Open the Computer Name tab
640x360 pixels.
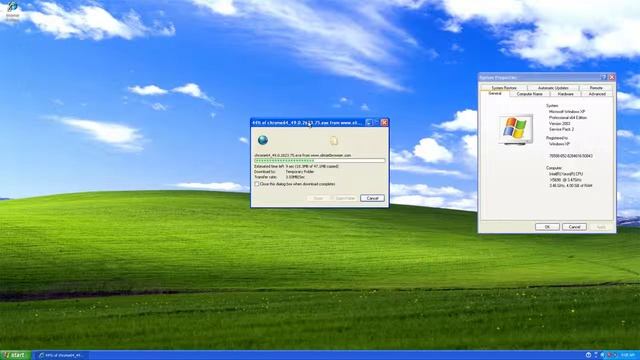click(530, 94)
